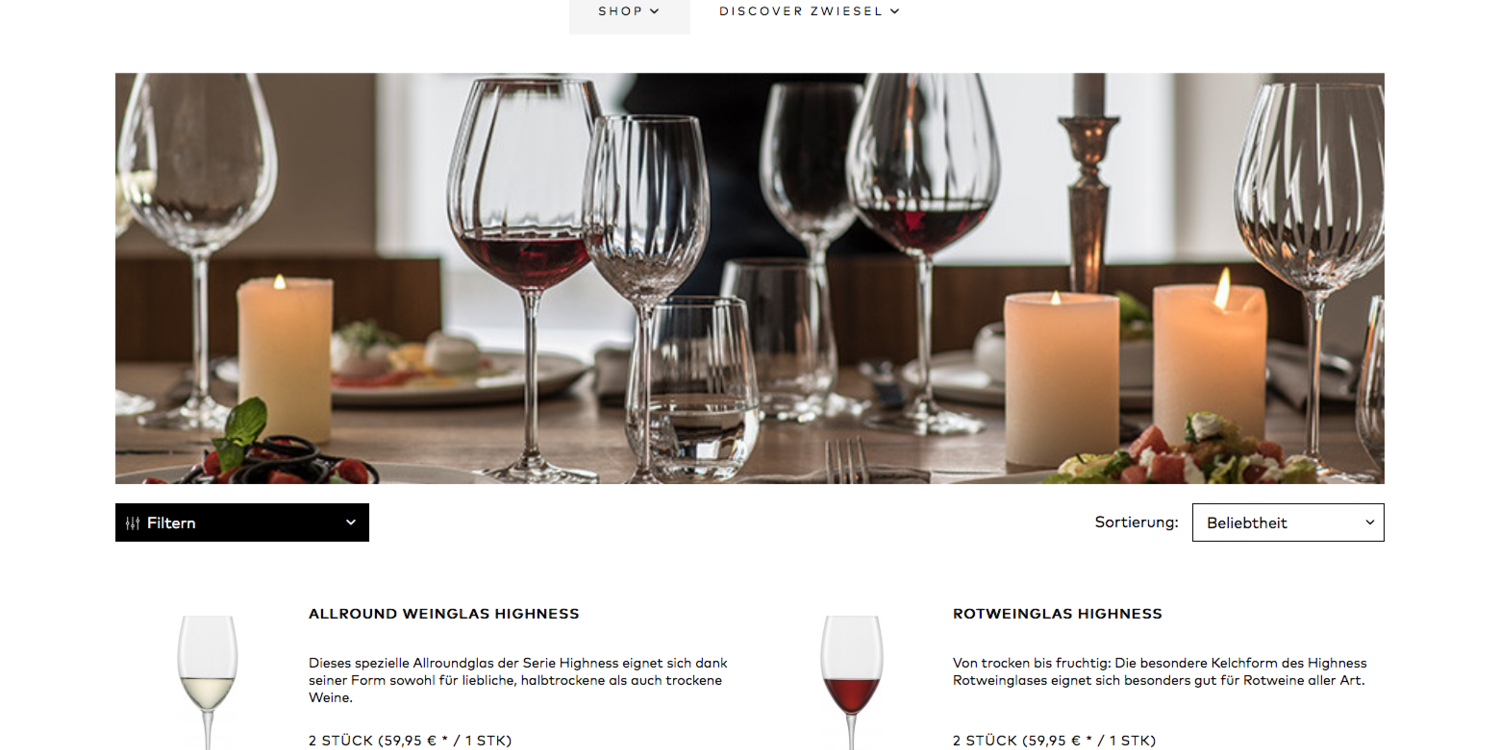Screen dimensions: 1500x750
Task: Click the Rotweinglas 2 Stück price line
Action: (x=1054, y=741)
